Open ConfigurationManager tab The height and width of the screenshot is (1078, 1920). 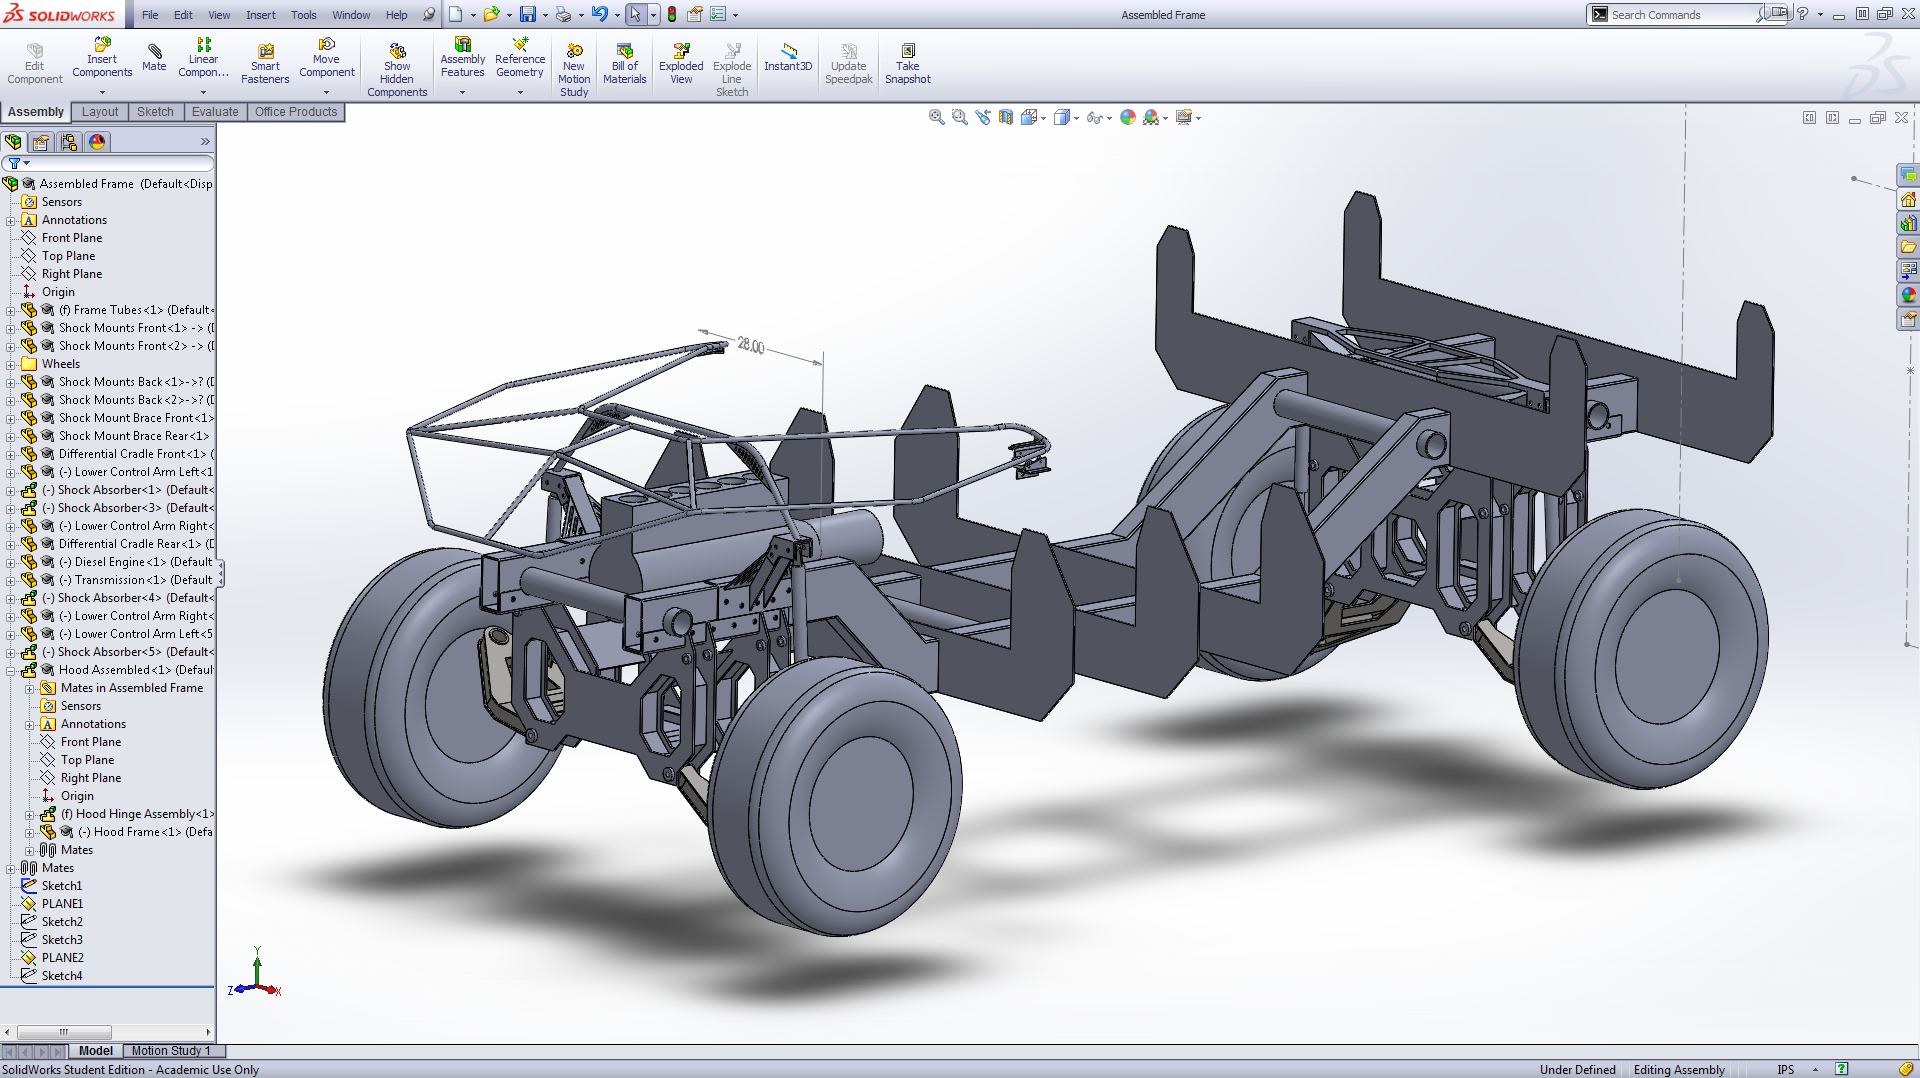click(69, 142)
